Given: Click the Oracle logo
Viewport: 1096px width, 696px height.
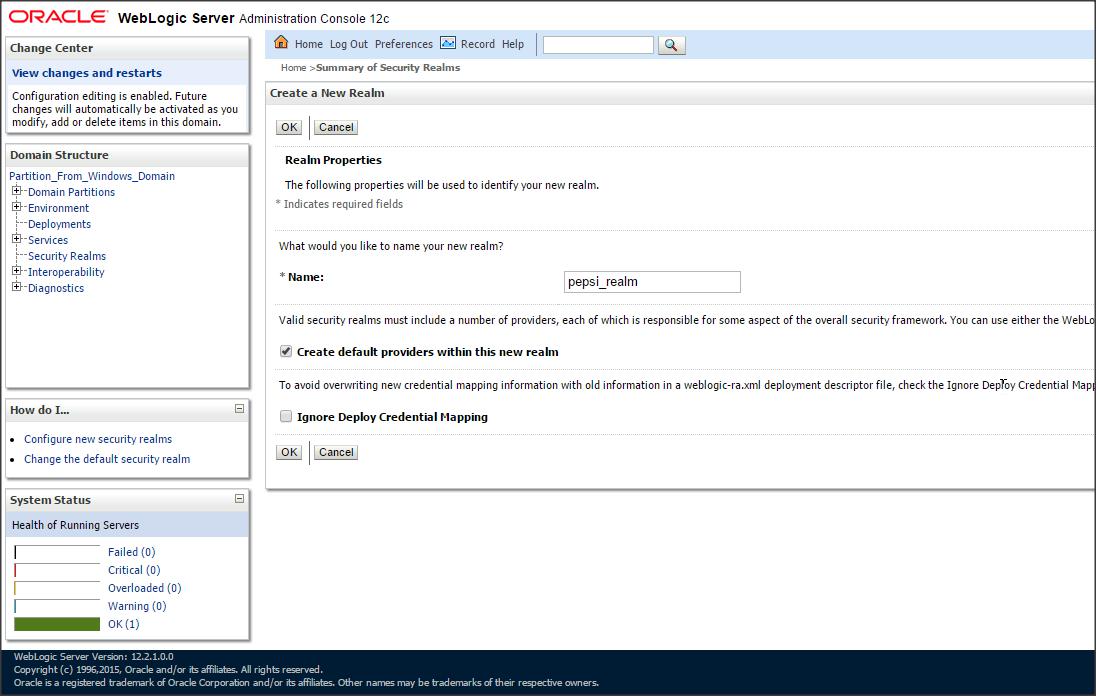Looking at the screenshot, I should click(58, 17).
